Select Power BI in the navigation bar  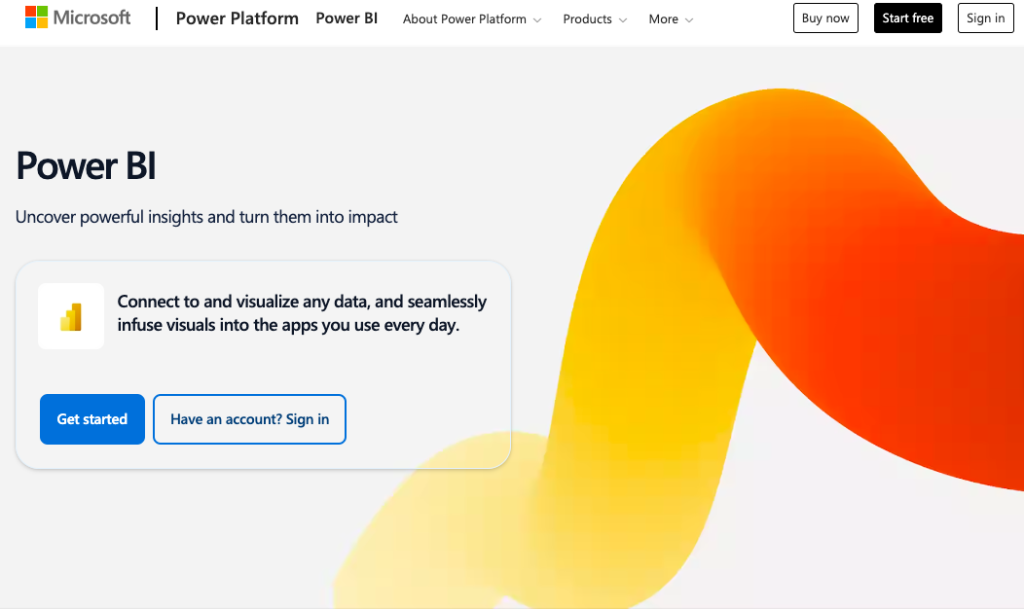[x=346, y=18]
